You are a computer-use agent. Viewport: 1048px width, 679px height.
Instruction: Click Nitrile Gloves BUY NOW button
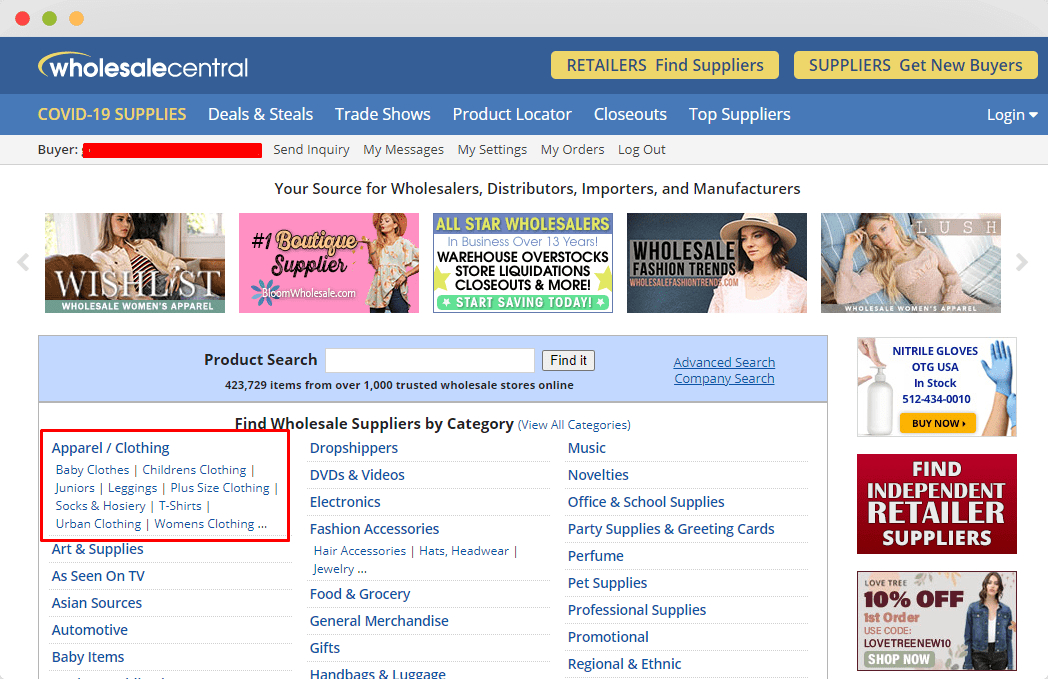(938, 423)
